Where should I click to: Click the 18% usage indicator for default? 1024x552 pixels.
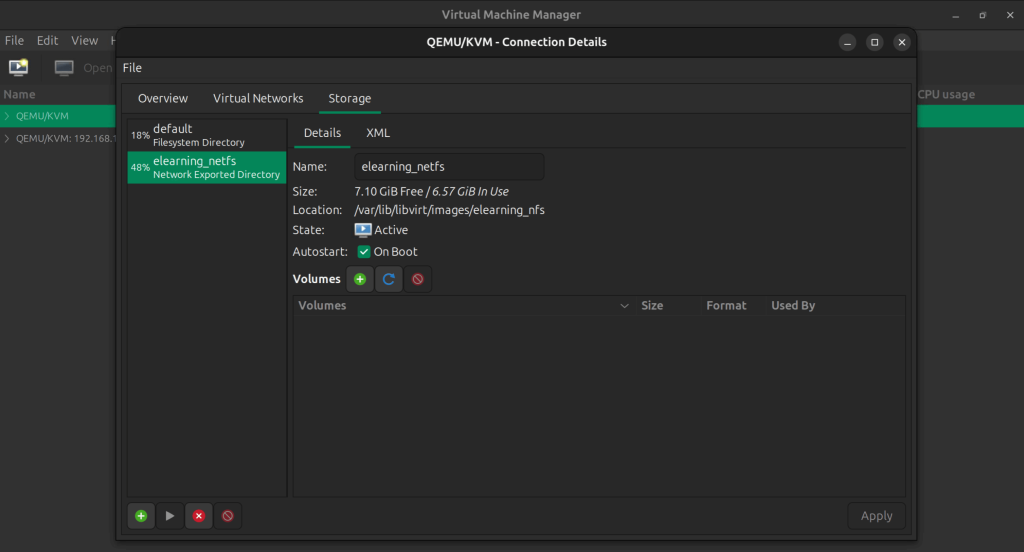140,136
